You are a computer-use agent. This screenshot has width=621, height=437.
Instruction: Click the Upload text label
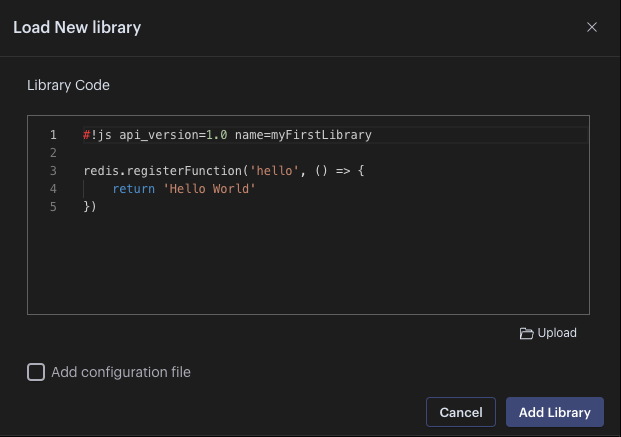pyautogui.click(x=557, y=333)
